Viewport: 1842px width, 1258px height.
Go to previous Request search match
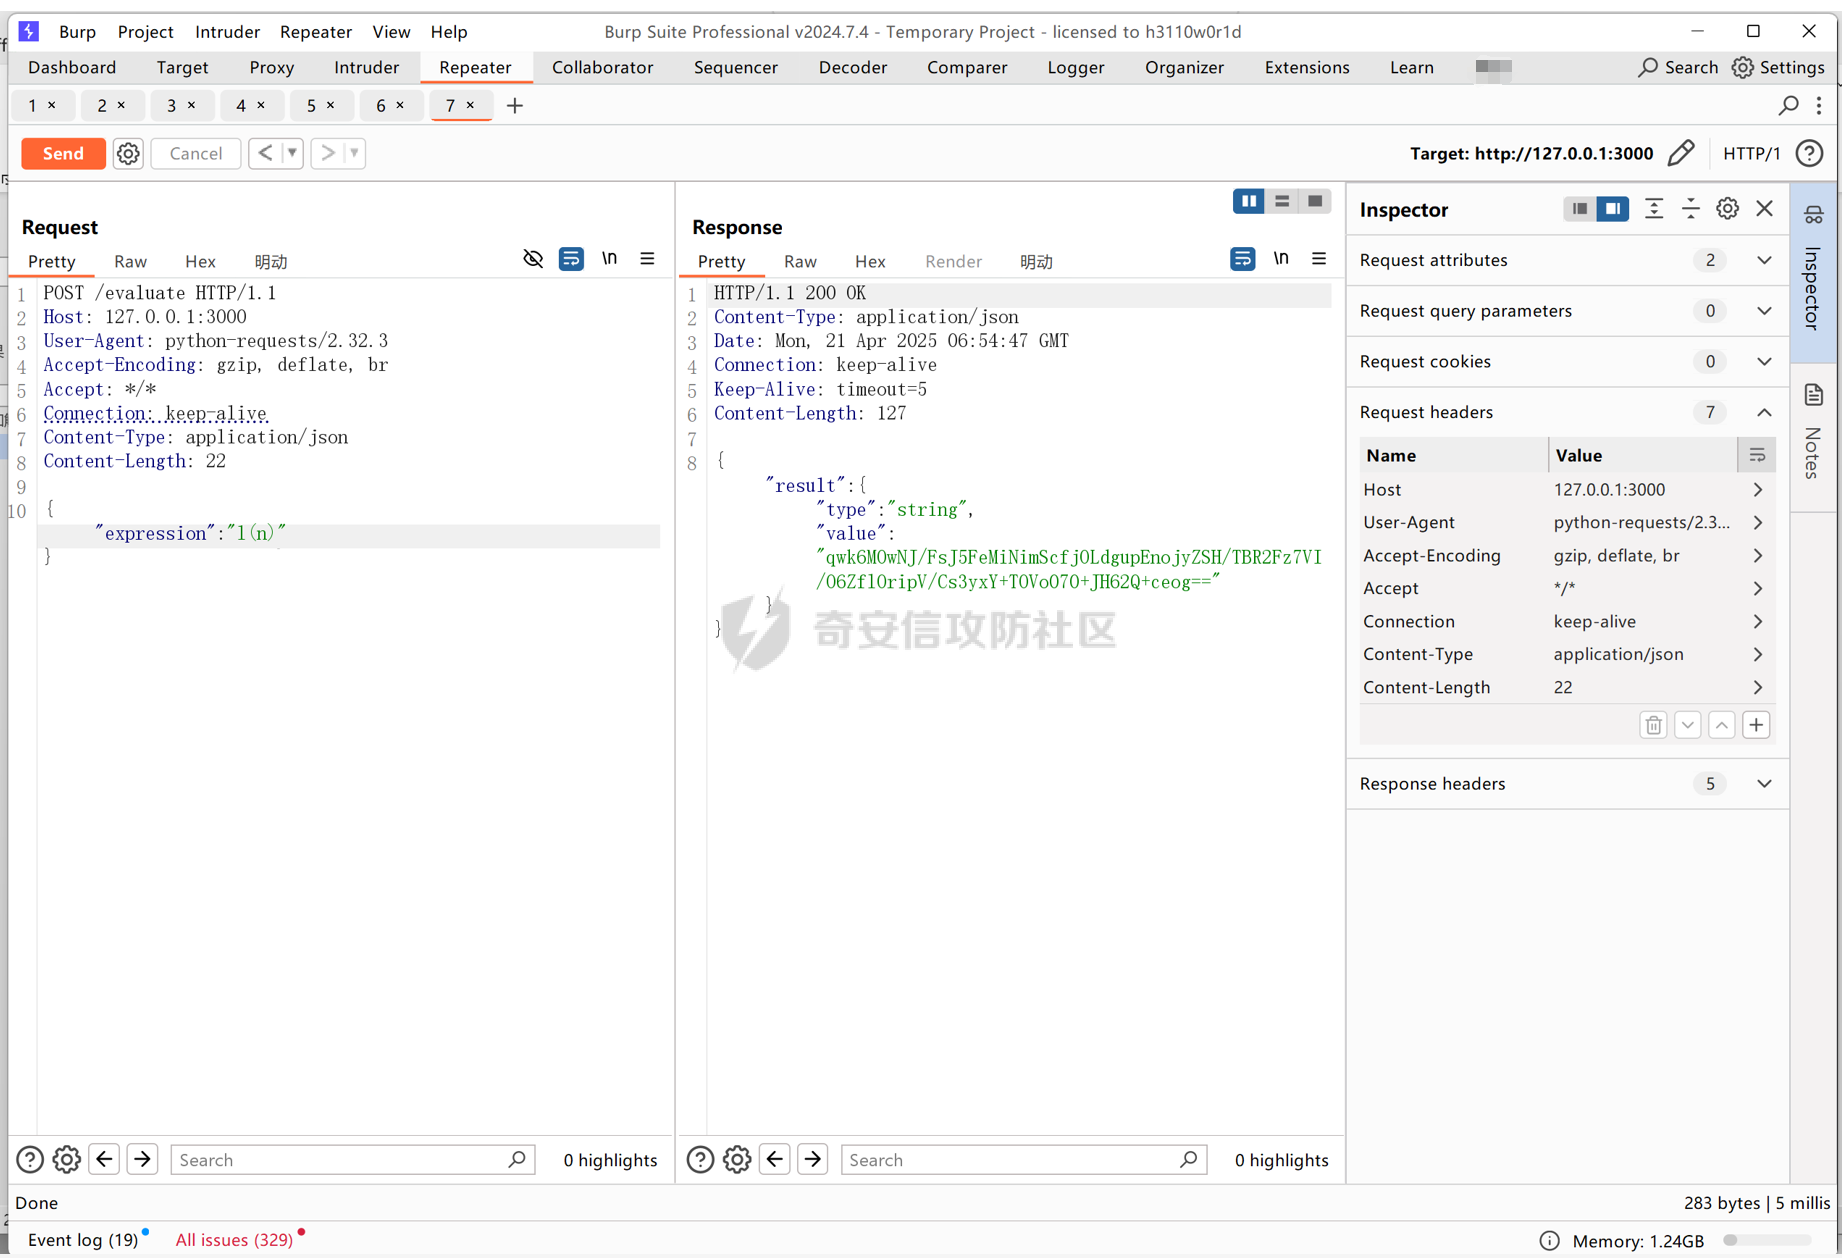pyautogui.click(x=105, y=1159)
